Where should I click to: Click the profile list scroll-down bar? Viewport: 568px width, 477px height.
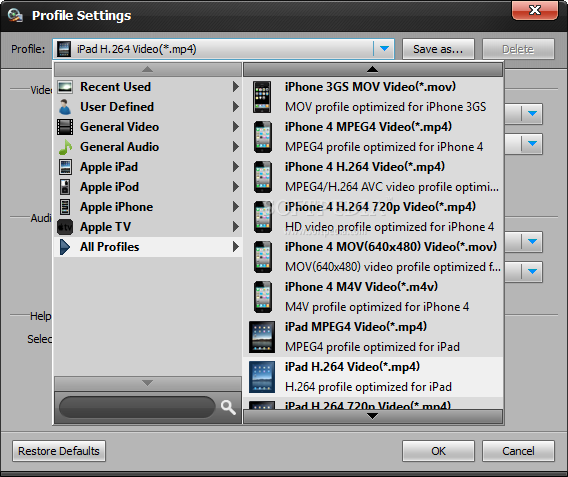tap(373, 416)
